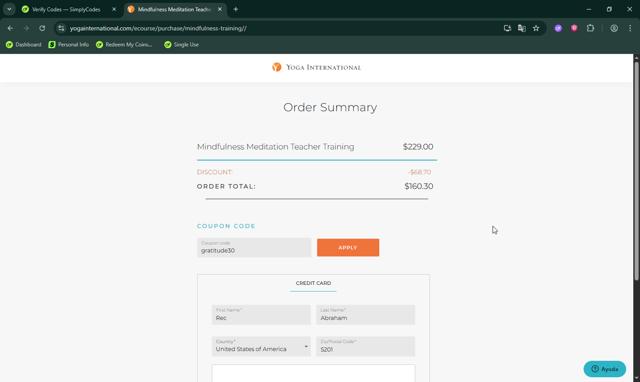
Task: Click the Last Name field
Action: click(365, 315)
